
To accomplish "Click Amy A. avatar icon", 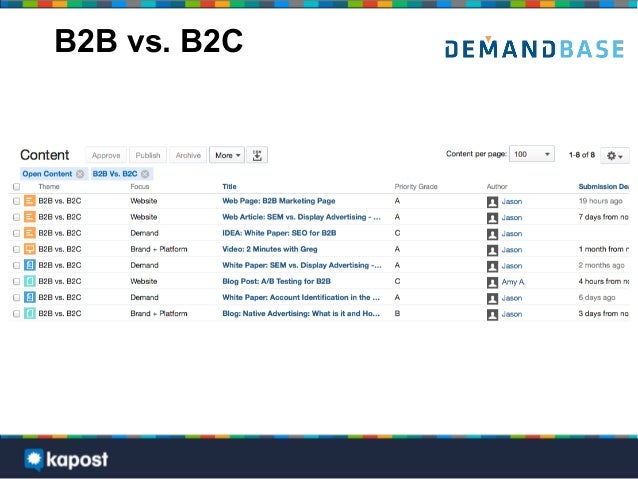I will (x=492, y=282).
